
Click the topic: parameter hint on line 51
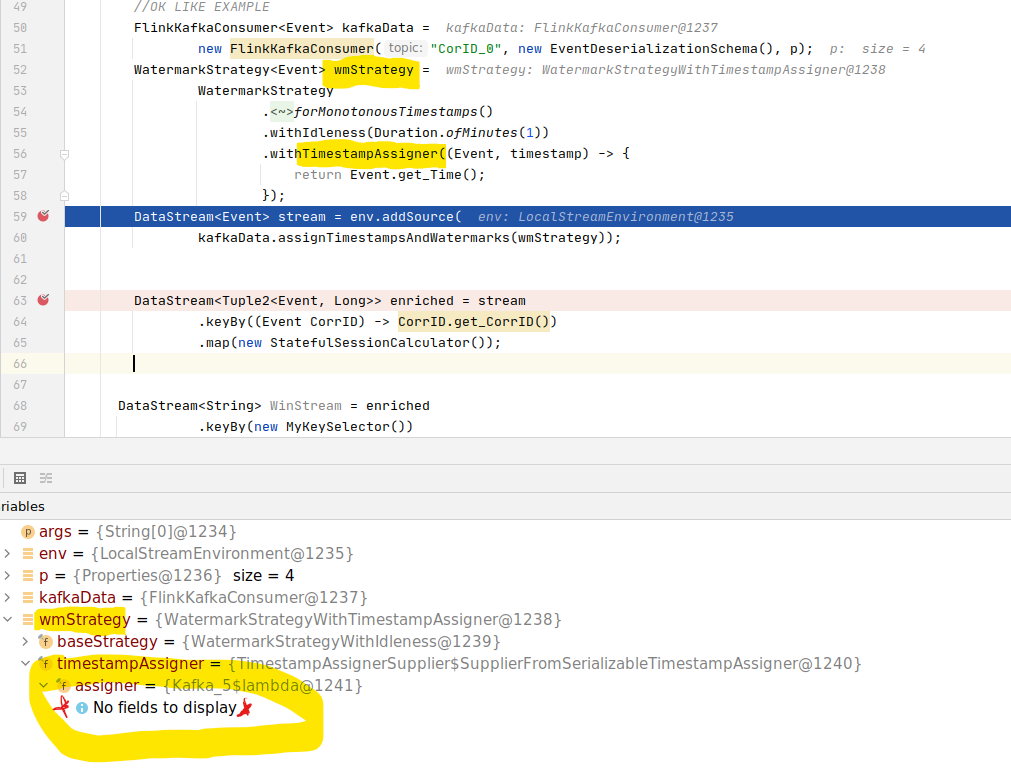[x=404, y=48]
